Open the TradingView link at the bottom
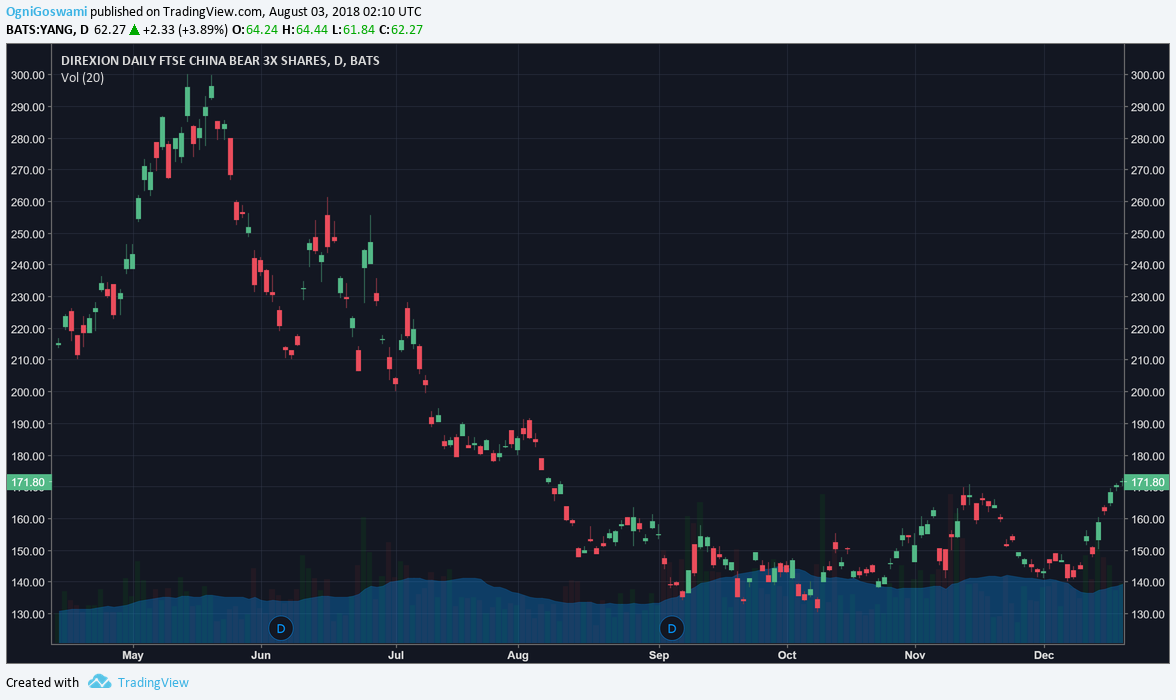Viewport: 1176px width, 700px height. coord(153,682)
